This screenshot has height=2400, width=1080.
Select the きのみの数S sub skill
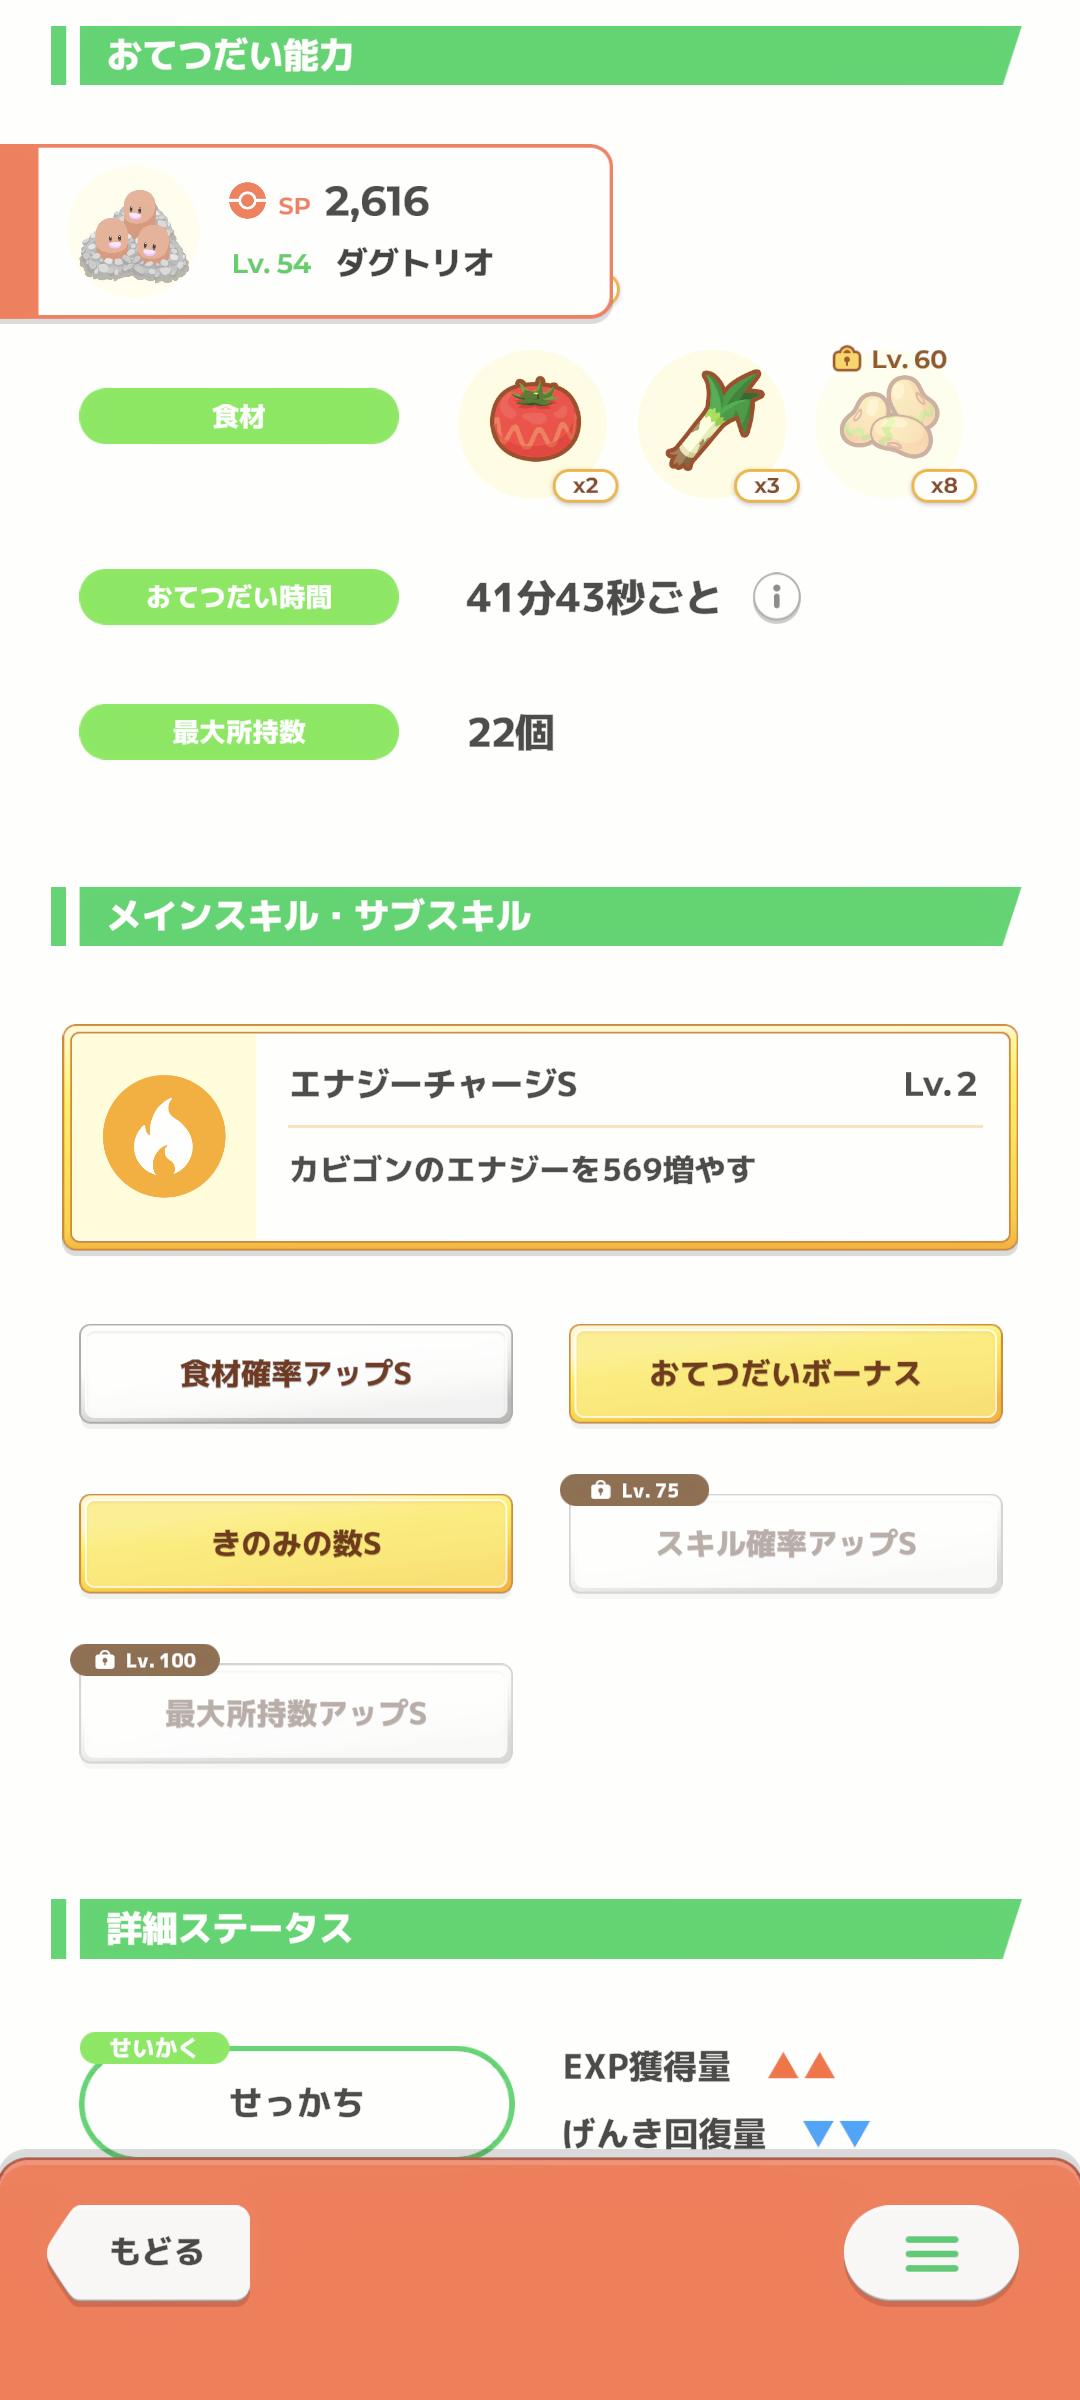coord(296,1543)
